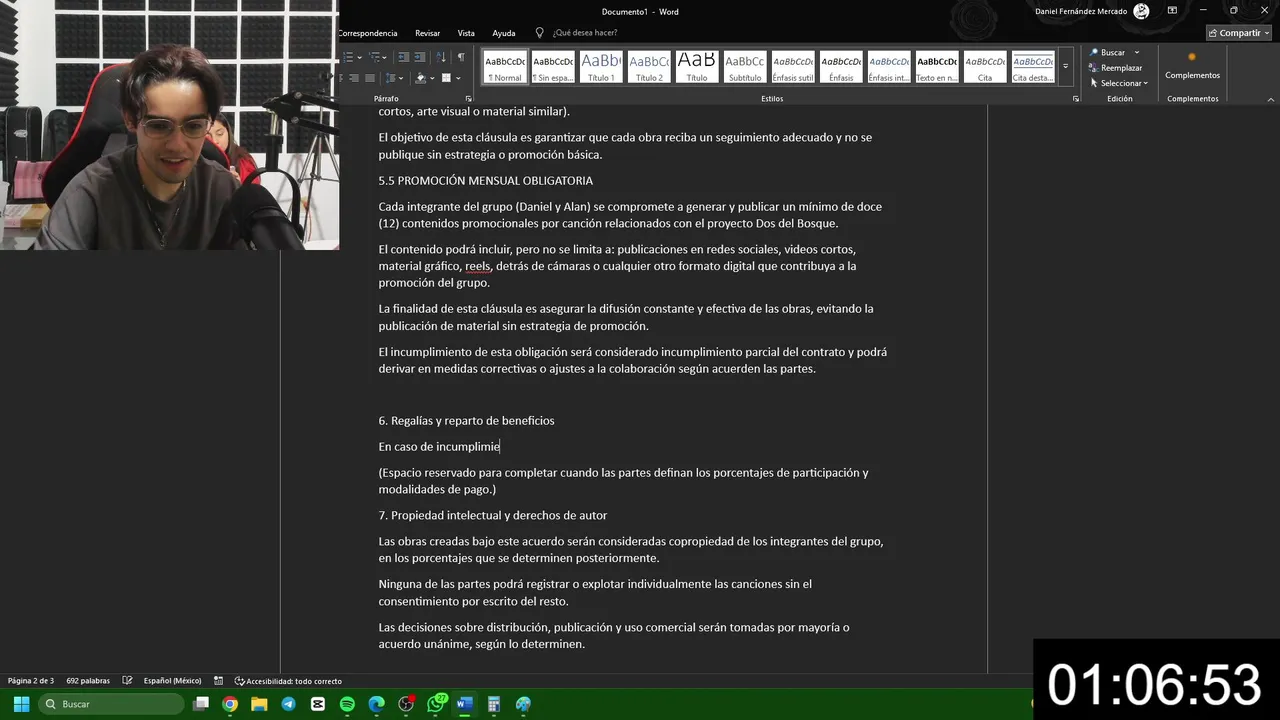1280x720 pixels.
Task: Open multilevel list dropdown arrow
Action: 385,57
